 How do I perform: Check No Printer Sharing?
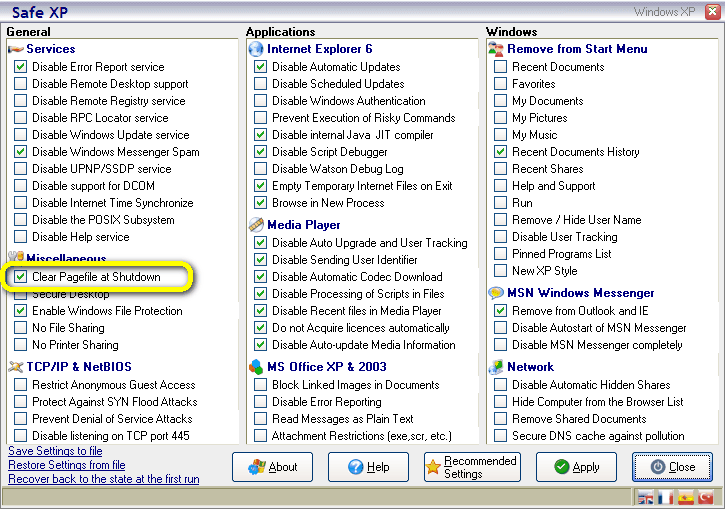point(20,345)
